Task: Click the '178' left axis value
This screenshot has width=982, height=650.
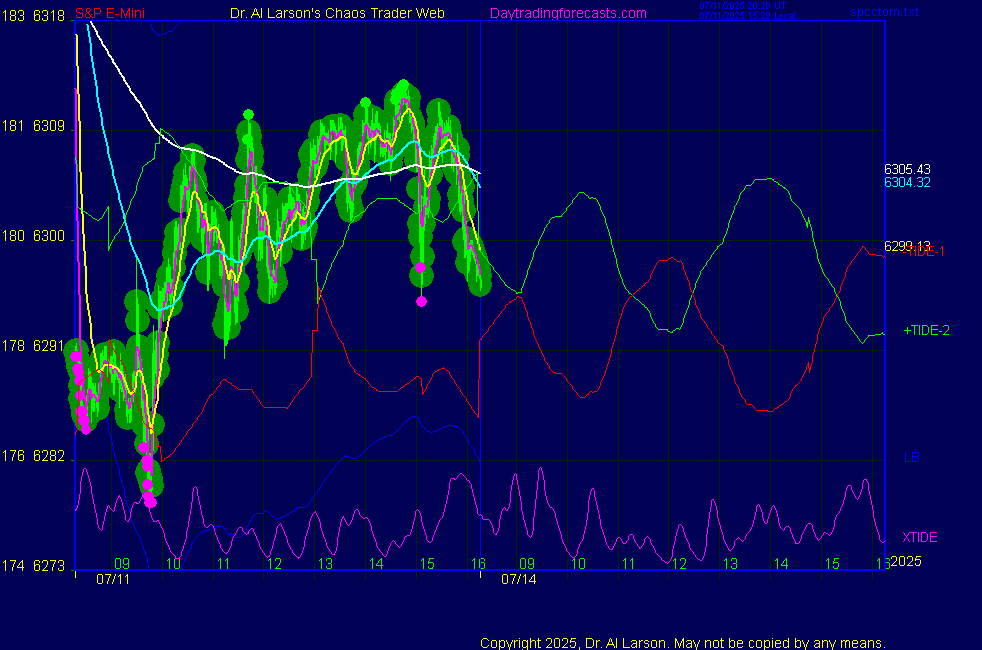Action: (x=13, y=346)
